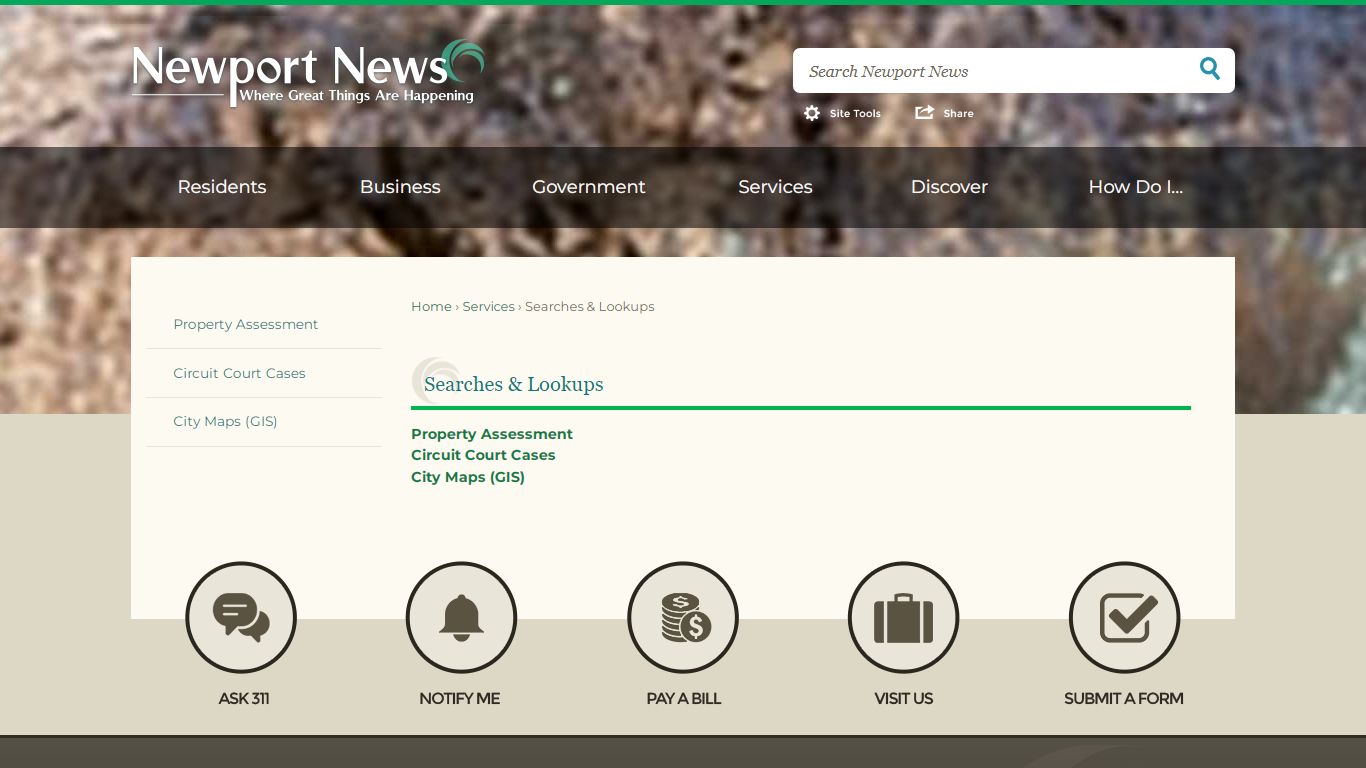Open the Government menu
The height and width of the screenshot is (768, 1366).
[x=589, y=187]
